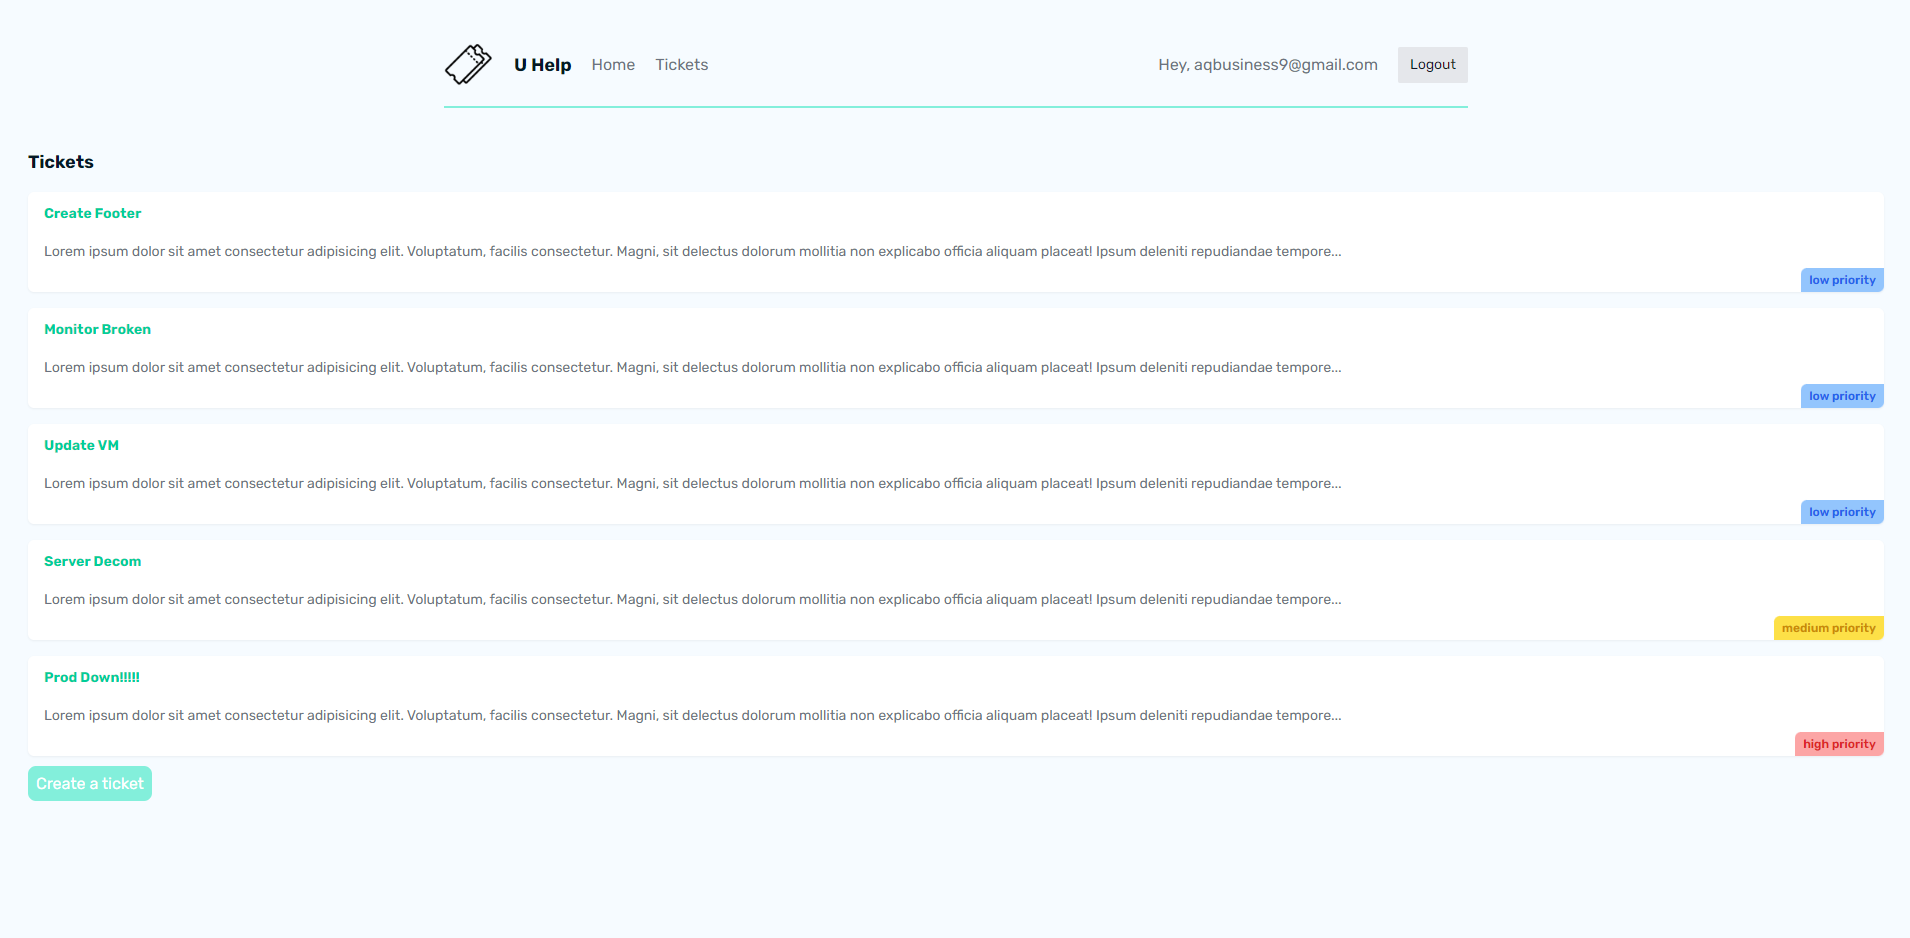This screenshot has height=938, width=1910.
Task: Open the Monitor Broken ticket
Action: click(97, 329)
